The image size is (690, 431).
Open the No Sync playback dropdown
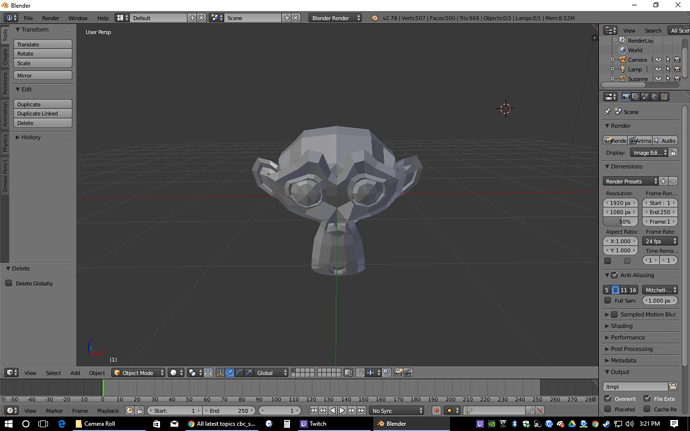click(x=397, y=410)
